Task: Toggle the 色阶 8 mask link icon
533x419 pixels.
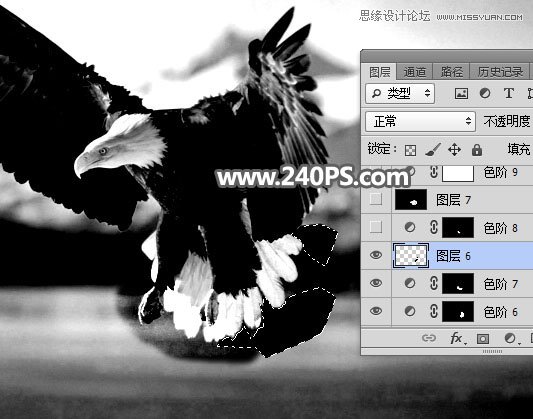Action: tap(433, 227)
